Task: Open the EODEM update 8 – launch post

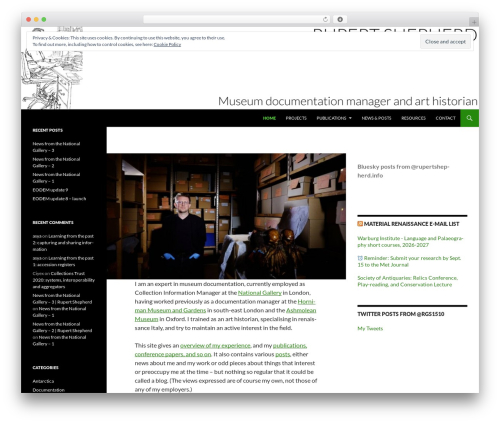Action: pyautogui.click(x=59, y=199)
